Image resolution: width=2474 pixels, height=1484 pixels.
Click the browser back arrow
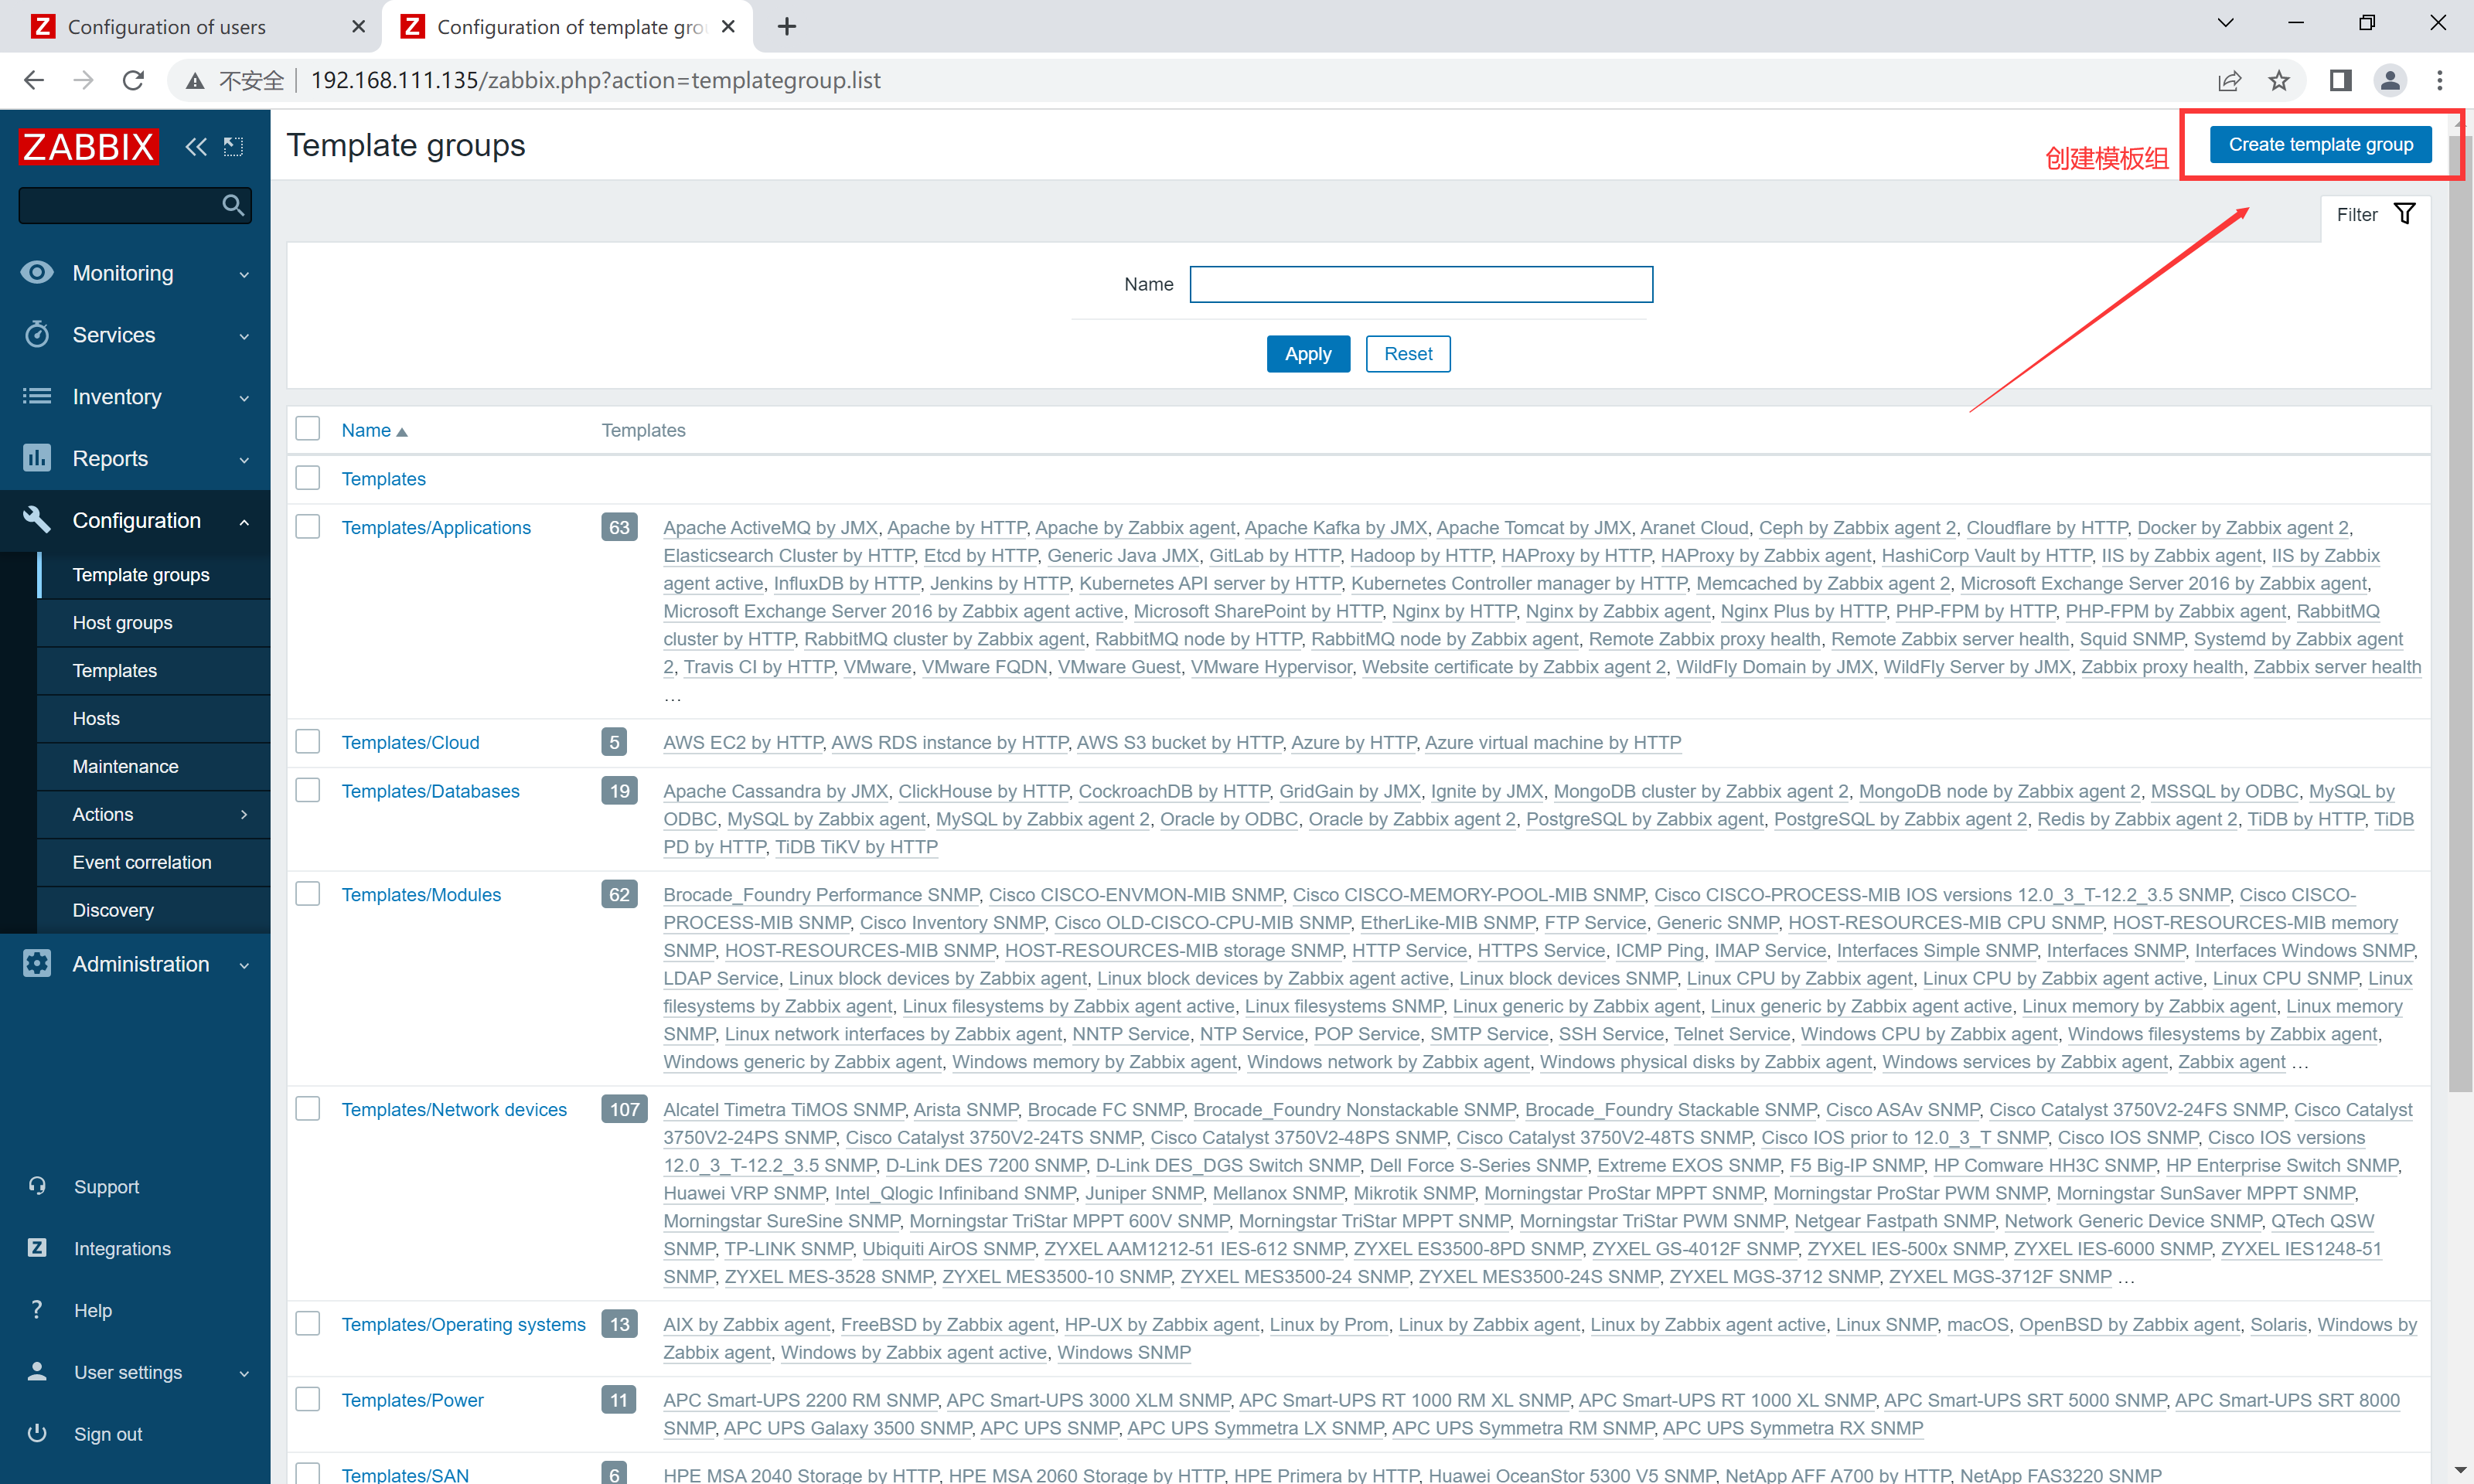click(34, 80)
